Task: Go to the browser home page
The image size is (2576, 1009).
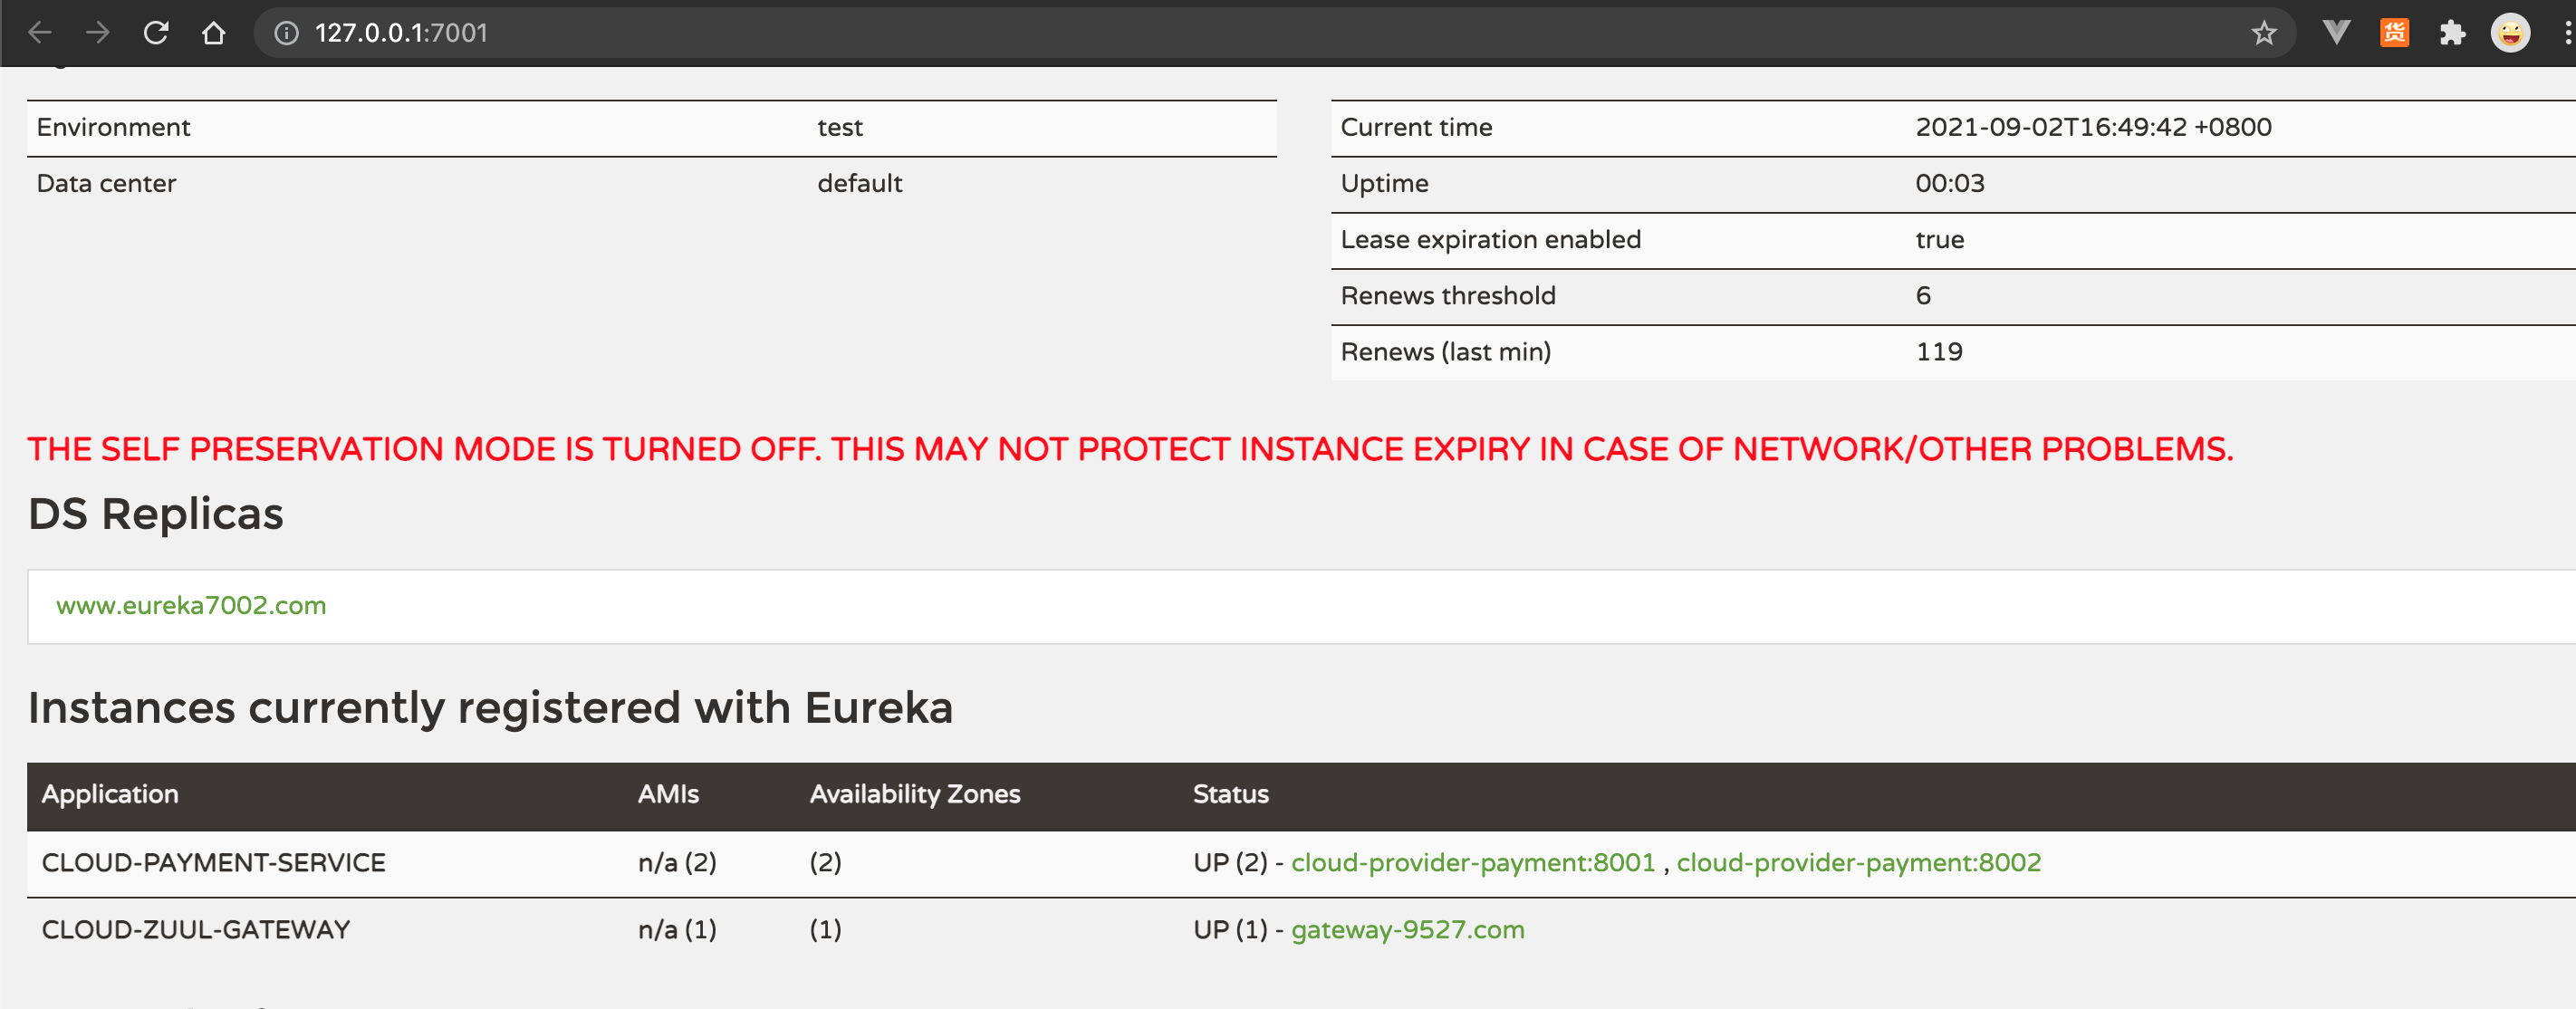Action: pyautogui.click(x=213, y=33)
